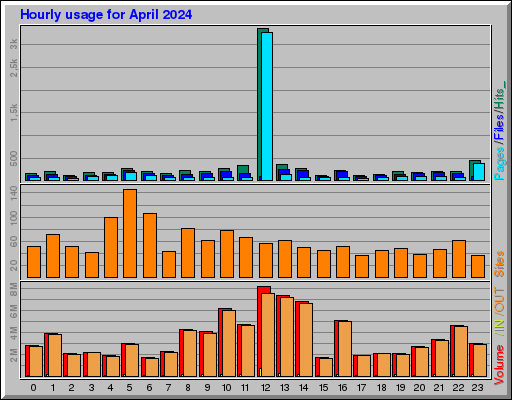This screenshot has height=400, width=512.
Task: Click the hour 0 axis label
Action: [33, 388]
